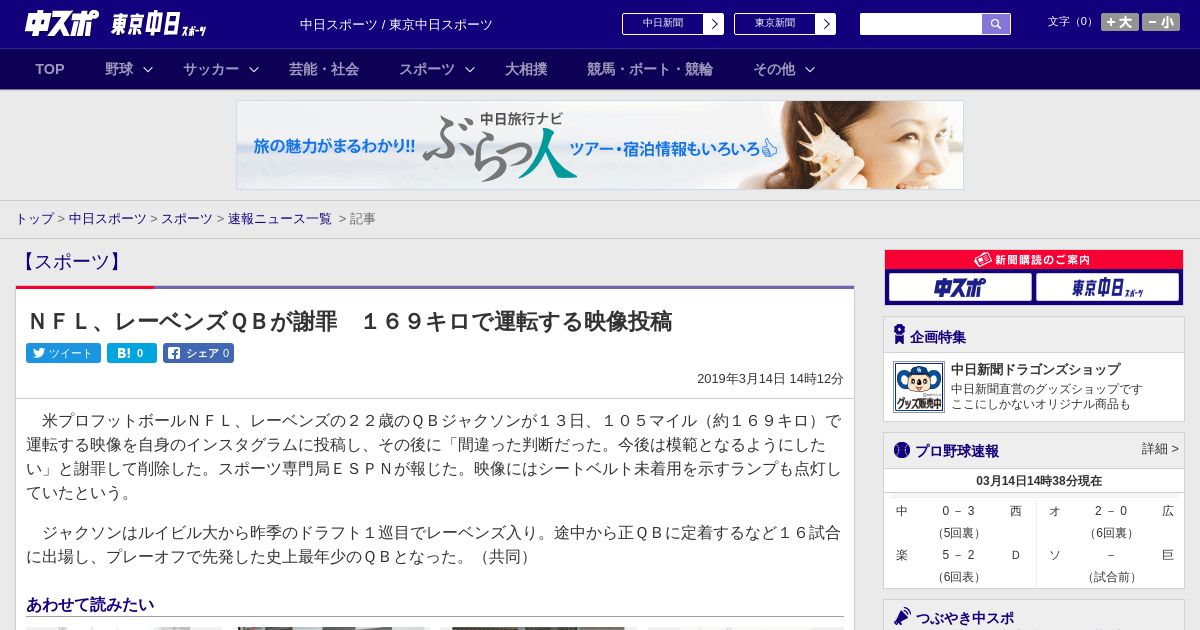This screenshot has width=1200, height=630.
Task: Open the 芸能・社会 menu item
Action: (324, 69)
